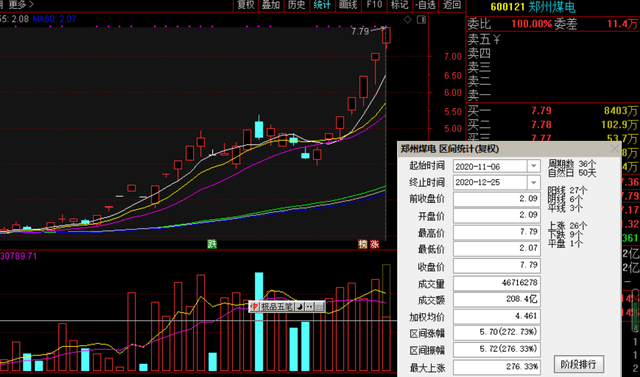Image resolution: width=640 pixels, height=377 pixels.
Task: Expand the 终止时间 date dropdown
Action: tap(533, 183)
